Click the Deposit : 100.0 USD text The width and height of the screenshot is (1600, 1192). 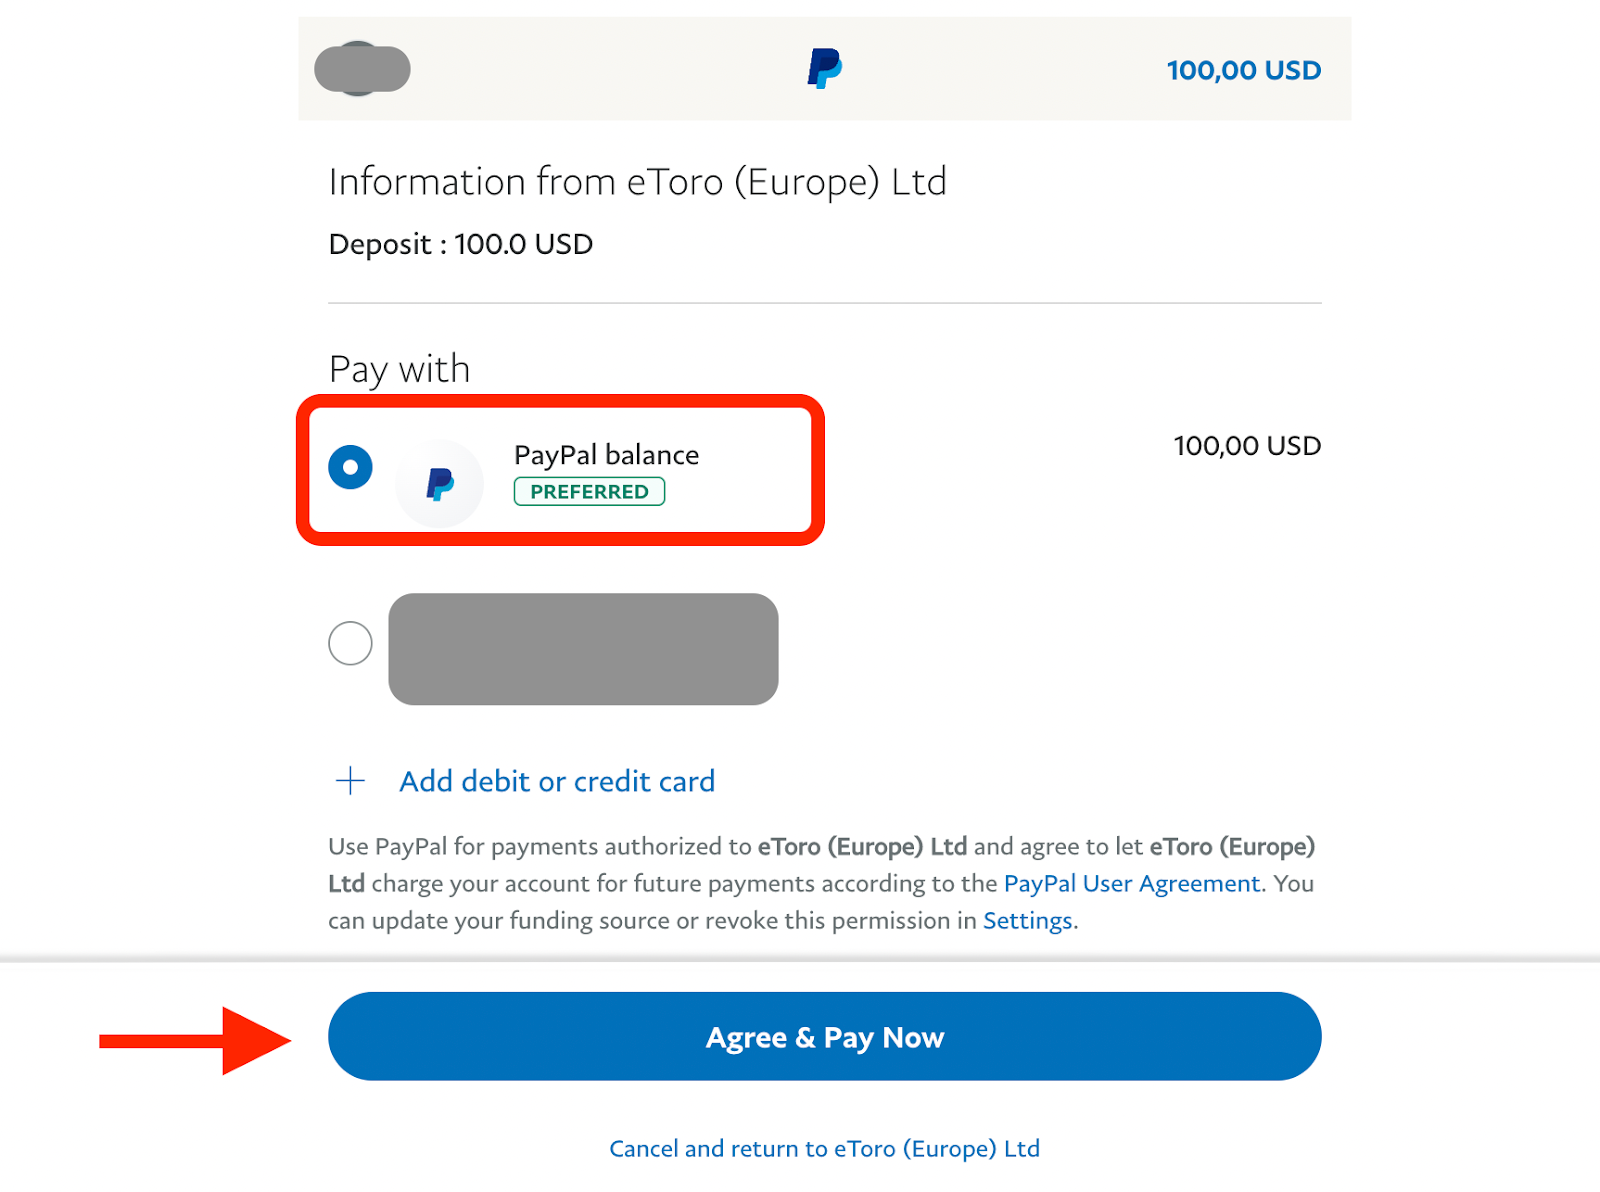tap(461, 244)
